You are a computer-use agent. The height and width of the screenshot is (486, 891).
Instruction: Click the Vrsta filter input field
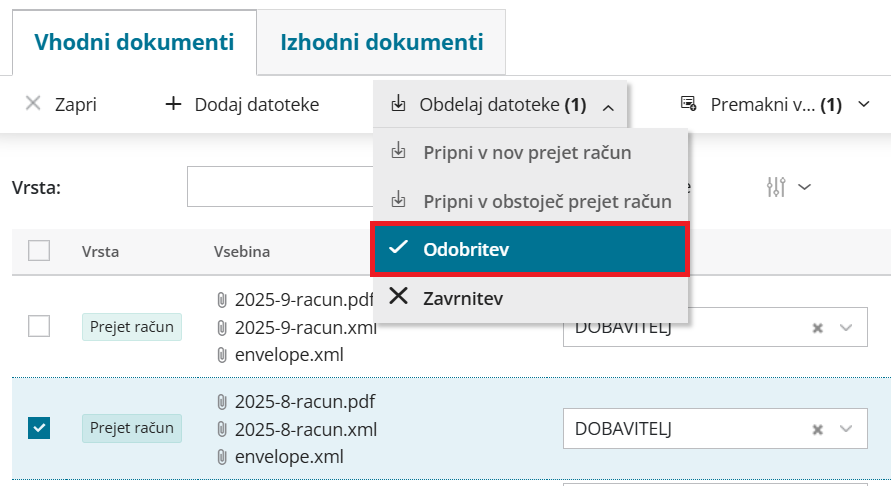[x=280, y=187]
